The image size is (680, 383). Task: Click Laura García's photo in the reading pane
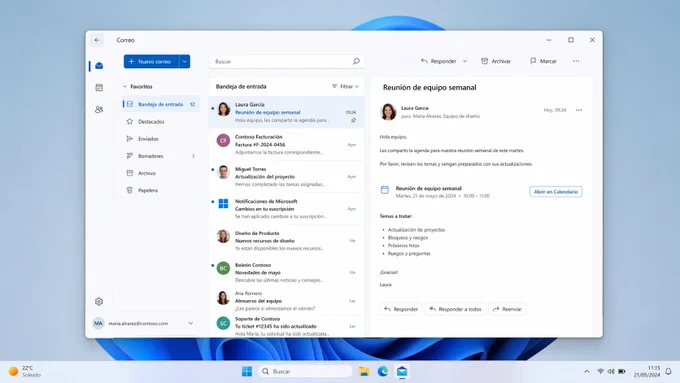[388, 112]
